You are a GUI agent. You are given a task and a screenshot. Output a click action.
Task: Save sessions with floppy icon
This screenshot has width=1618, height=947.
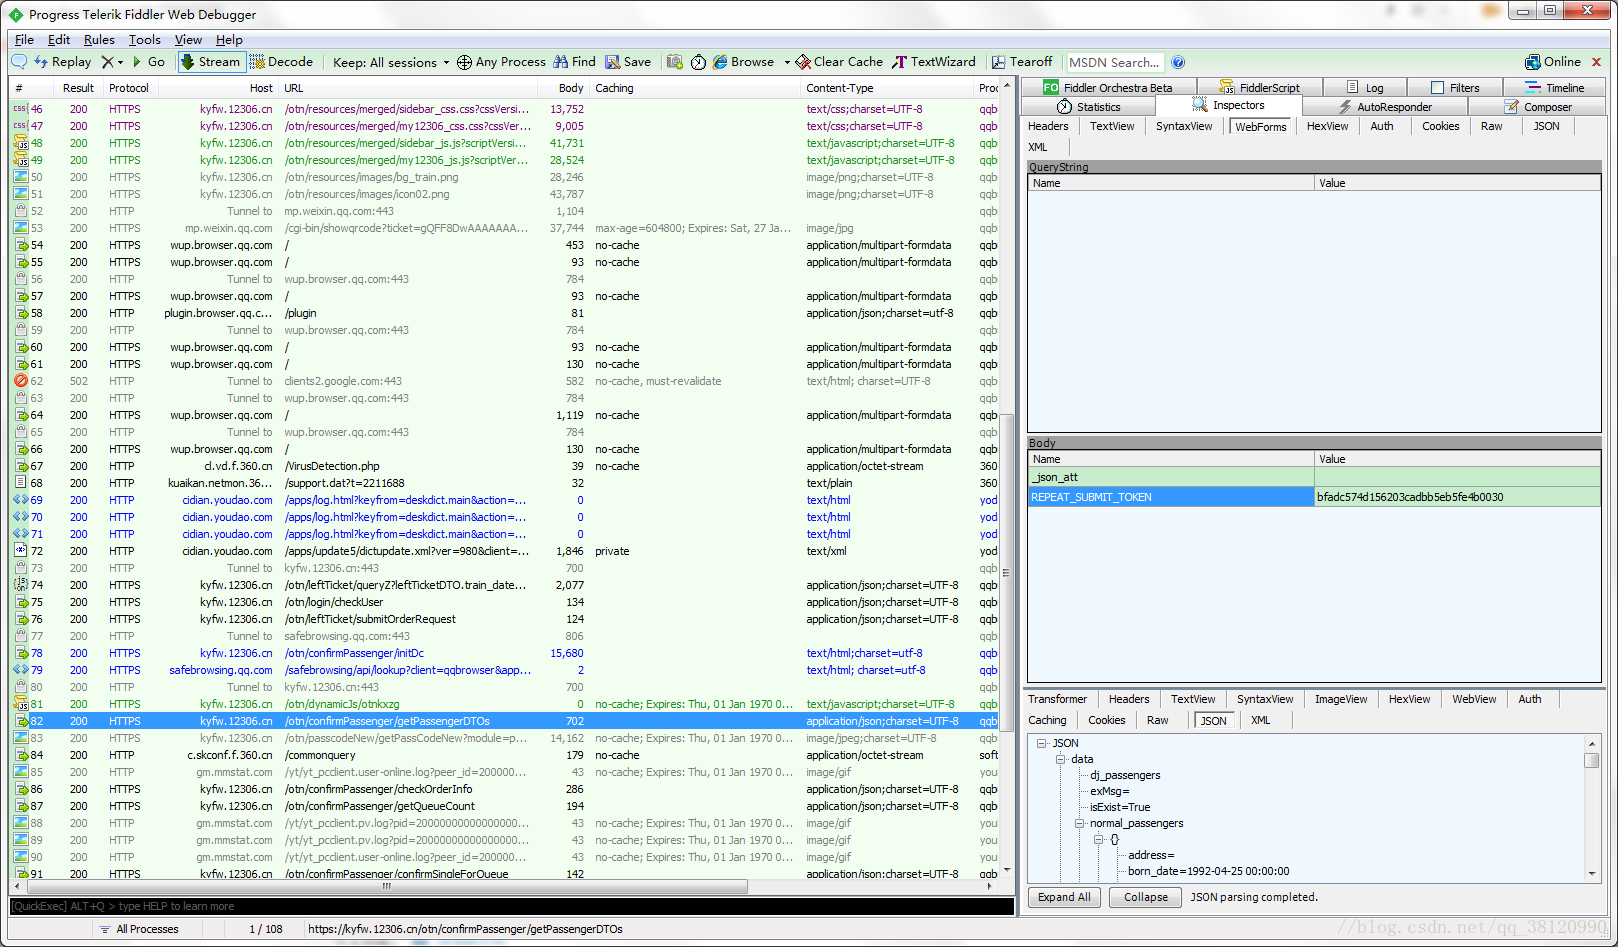tap(628, 62)
